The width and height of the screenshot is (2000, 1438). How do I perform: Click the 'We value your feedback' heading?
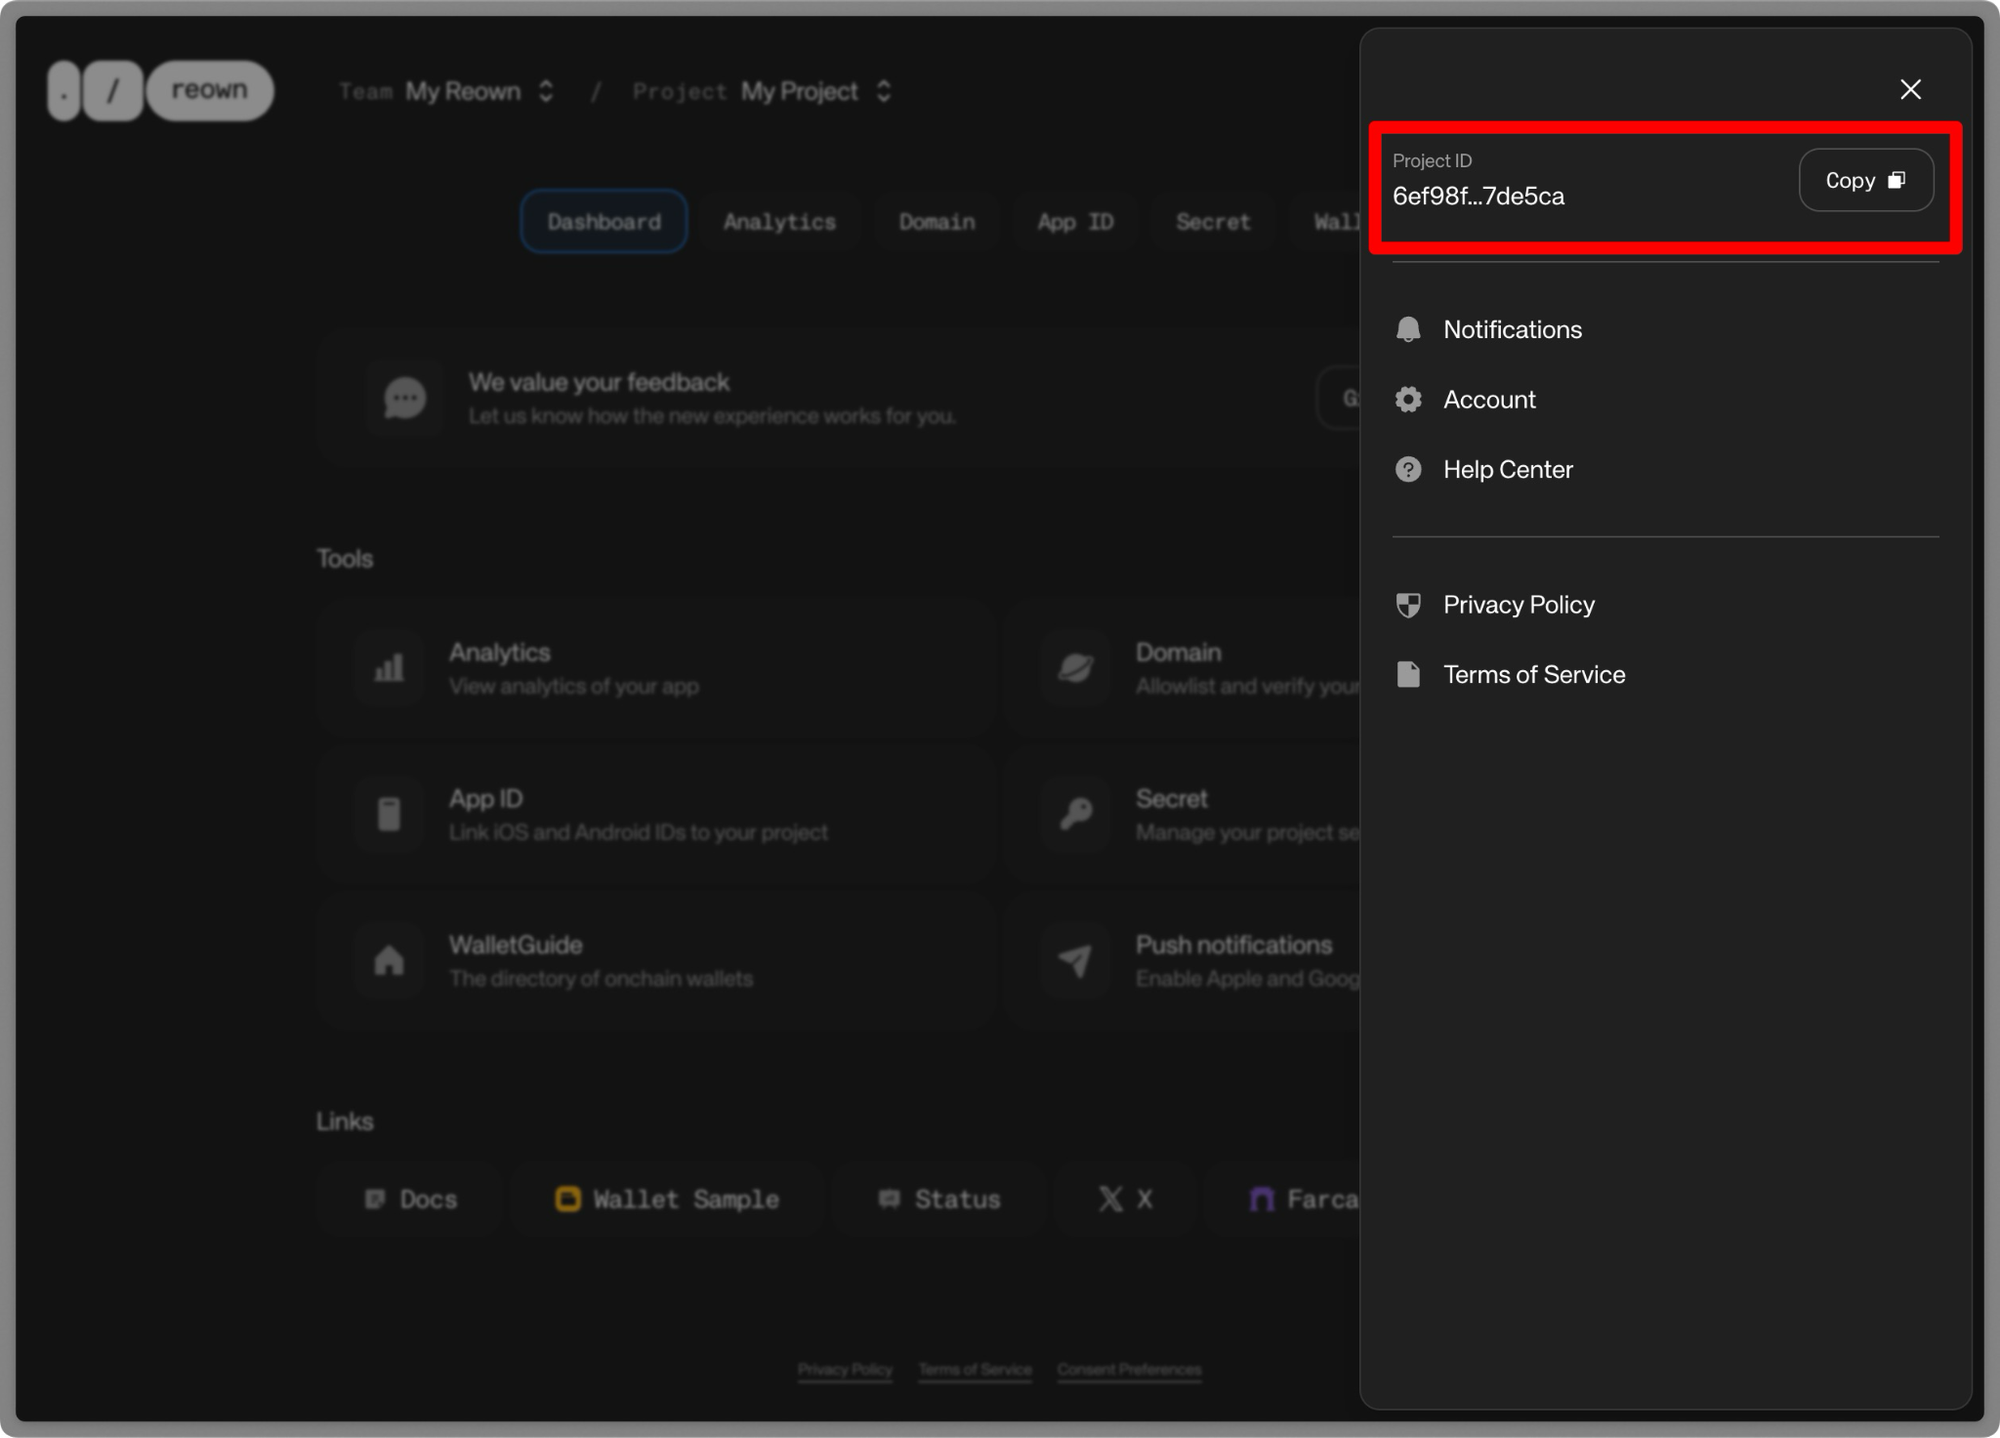pos(599,382)
